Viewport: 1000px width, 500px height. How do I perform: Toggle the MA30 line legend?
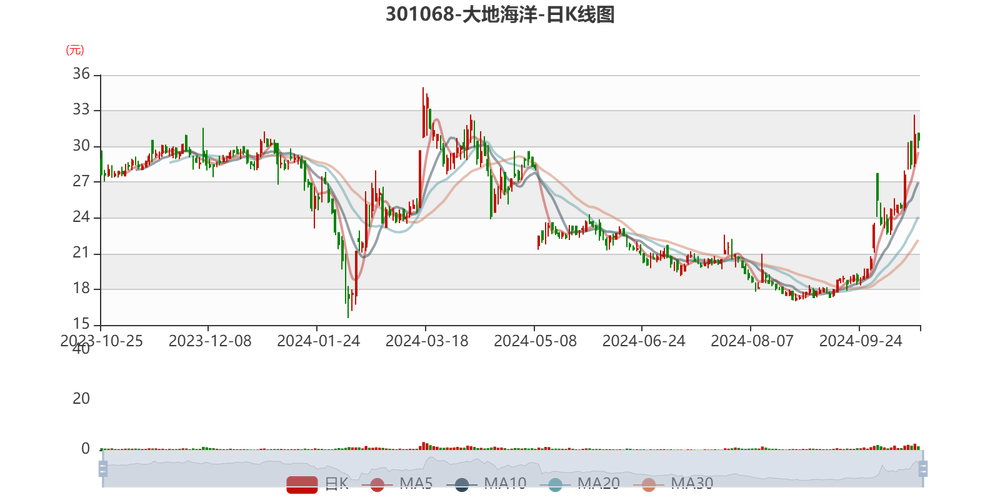[x=672, y=484]
